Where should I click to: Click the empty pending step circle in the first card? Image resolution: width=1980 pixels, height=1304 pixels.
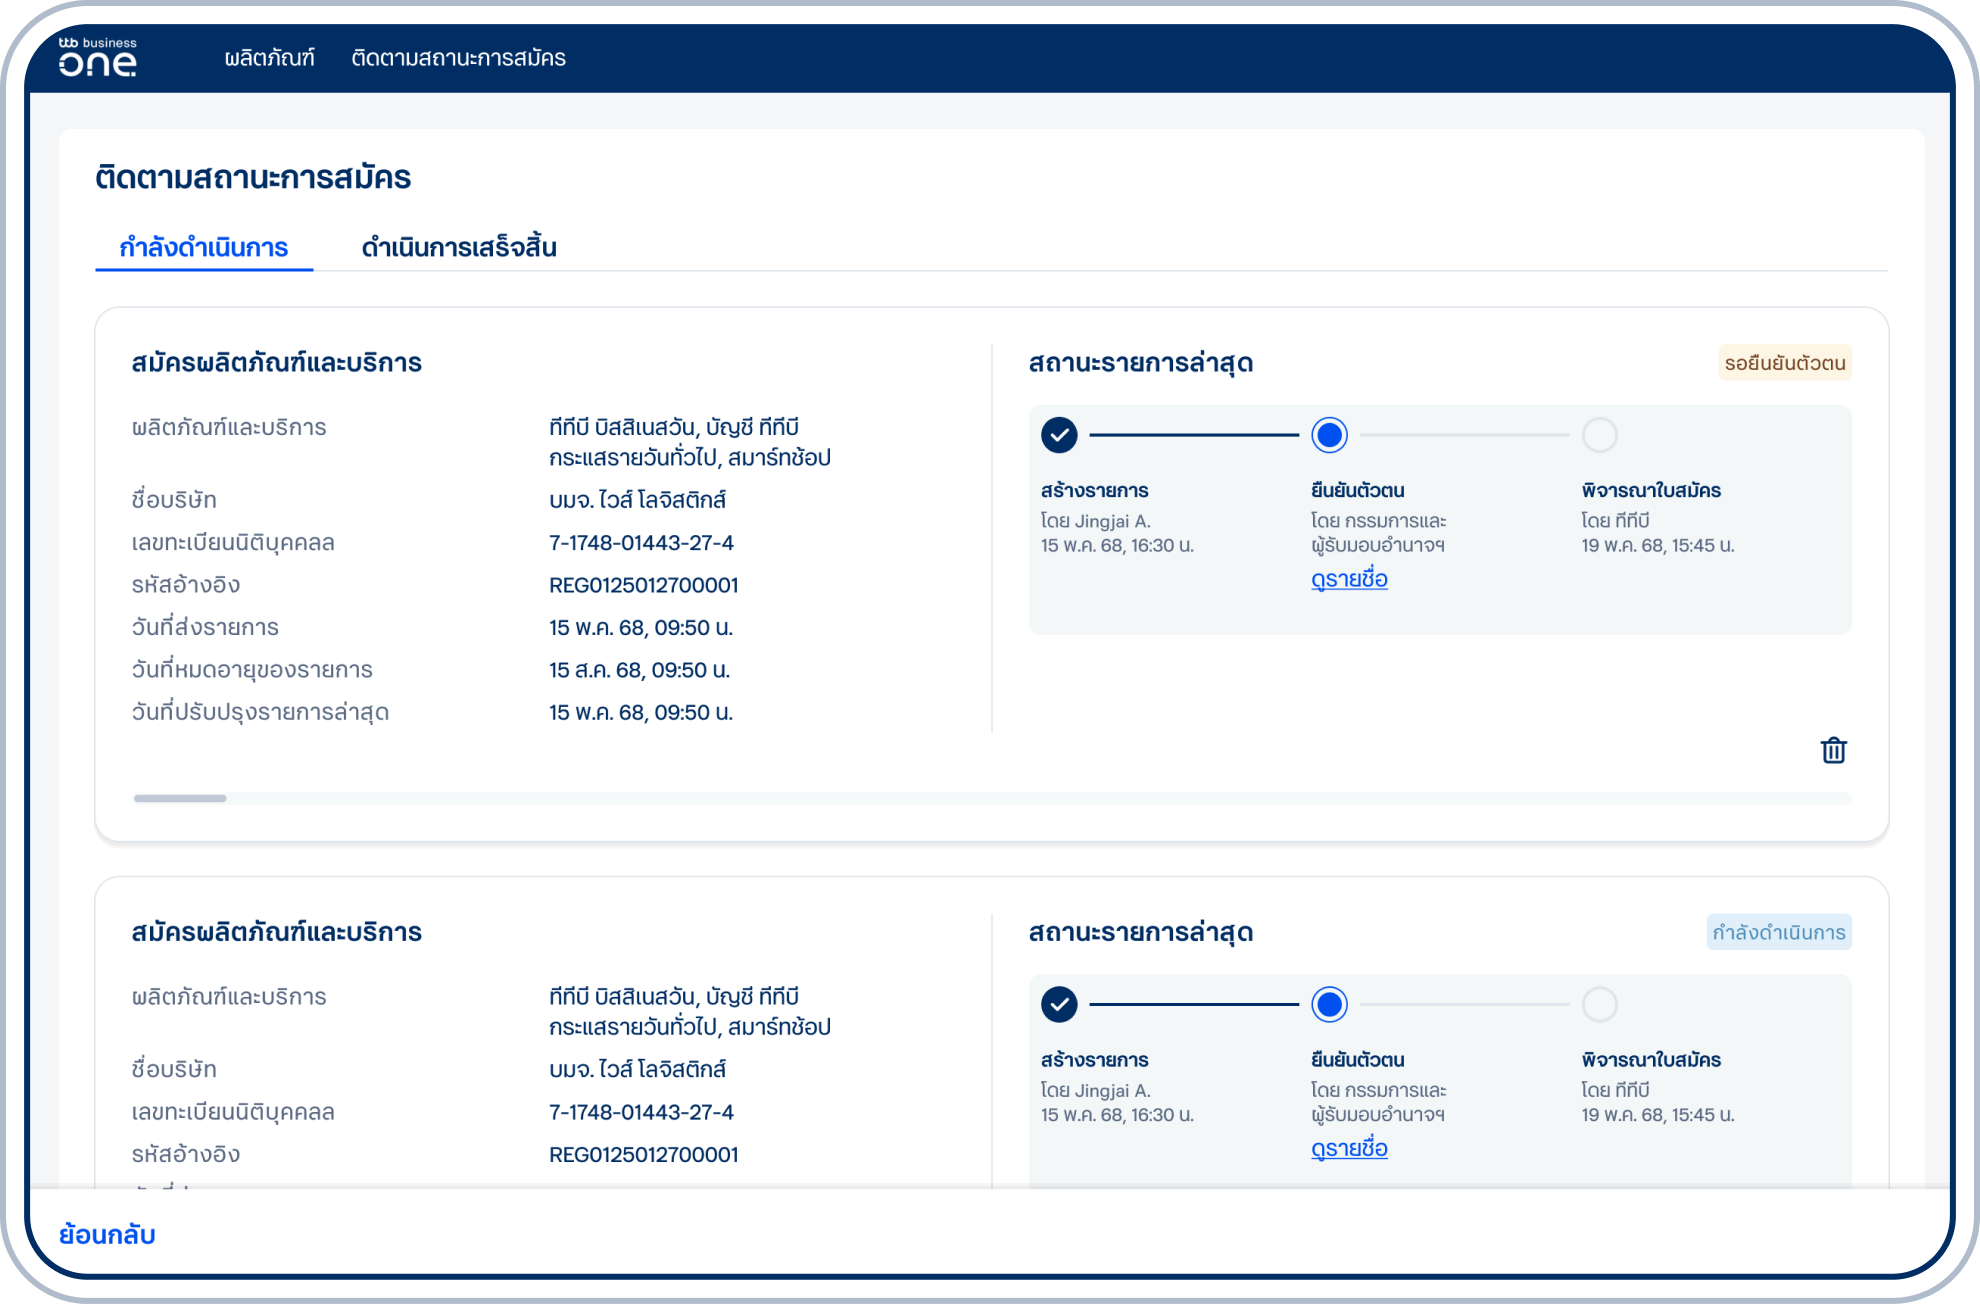point(1599,435)
